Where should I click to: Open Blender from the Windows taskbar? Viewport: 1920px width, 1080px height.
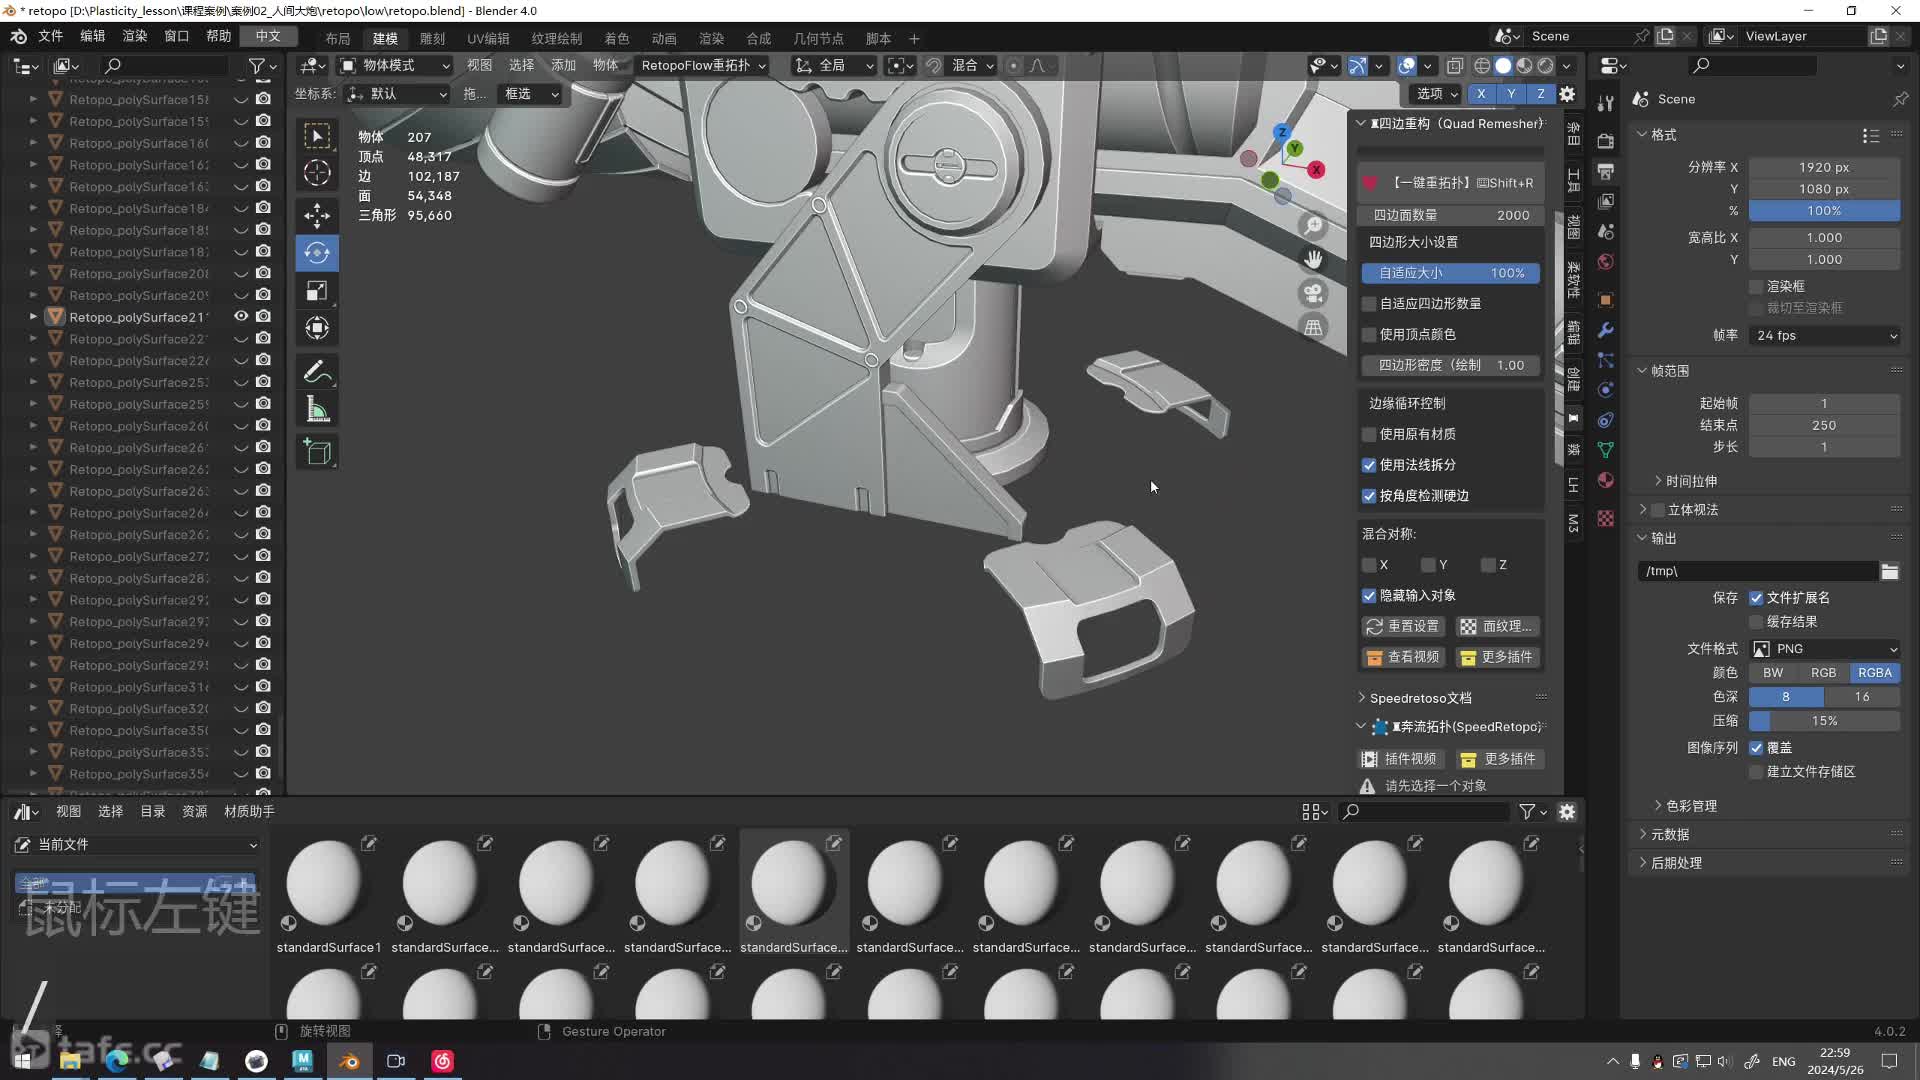pos(349,1061)
